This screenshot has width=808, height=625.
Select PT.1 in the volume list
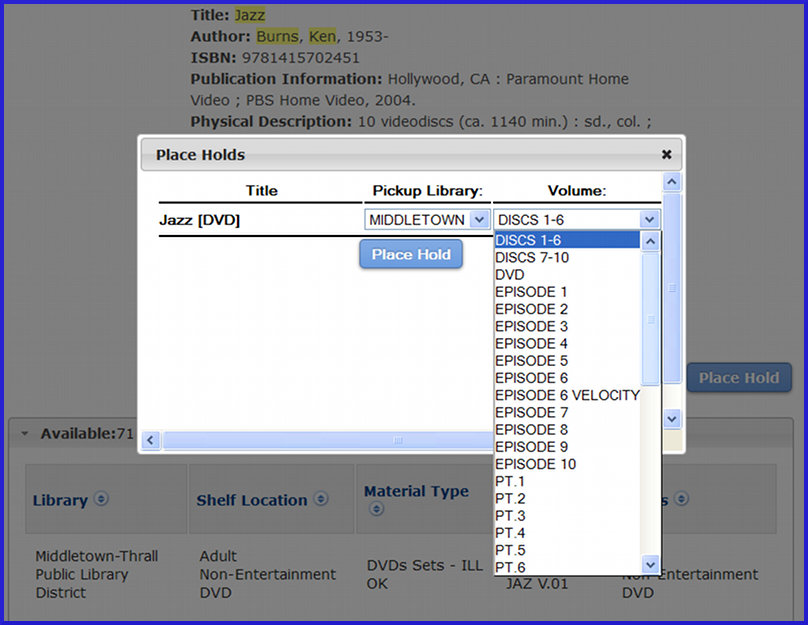(x=567, y=481)
